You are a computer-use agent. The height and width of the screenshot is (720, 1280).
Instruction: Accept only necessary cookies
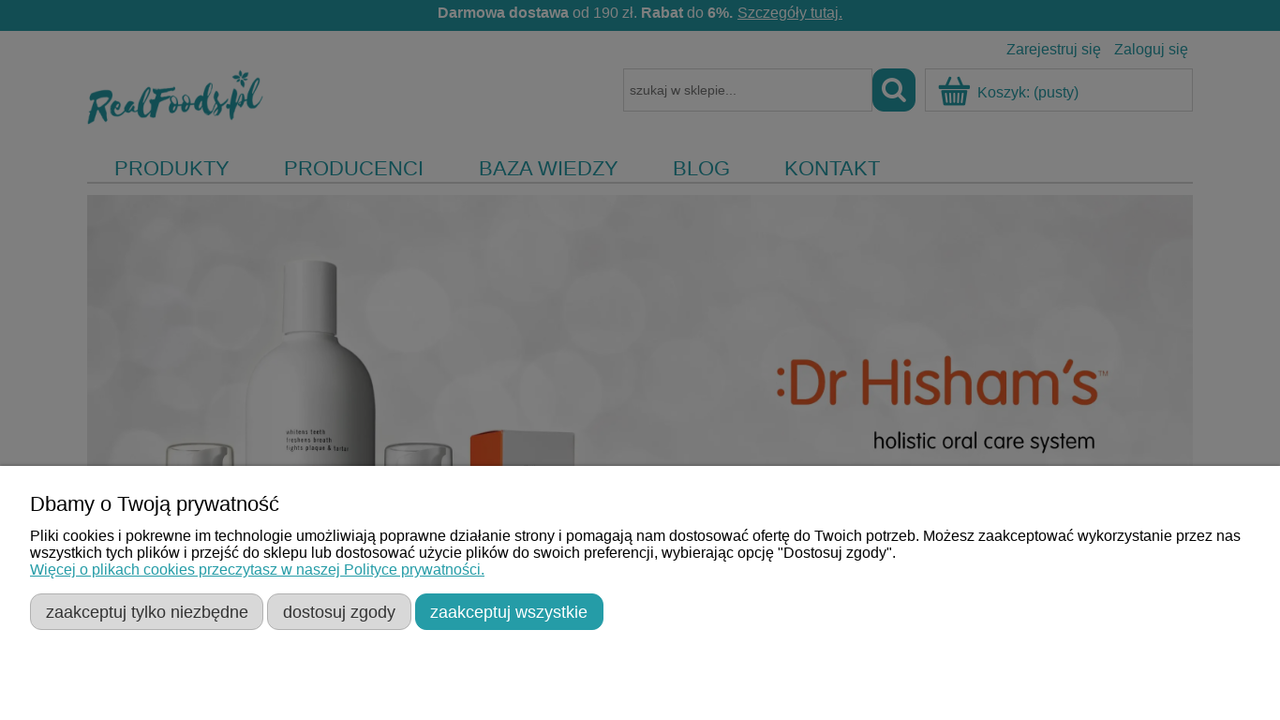[147, 612]
